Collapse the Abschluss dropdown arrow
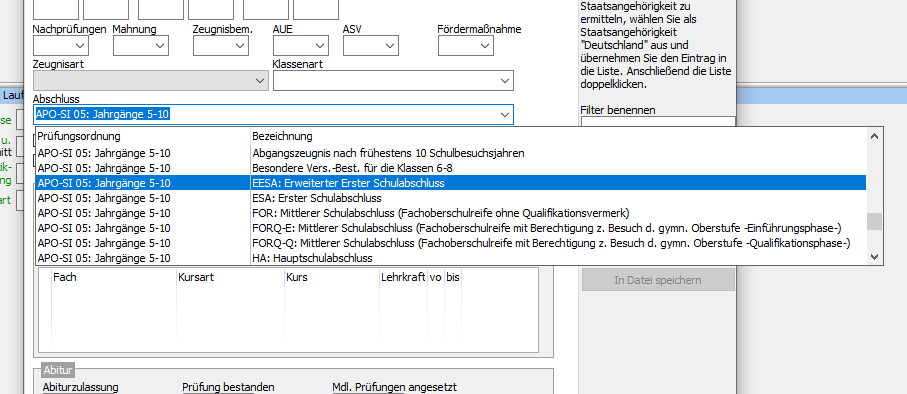This screenshot has height=394, width=907. coord(504,115)
